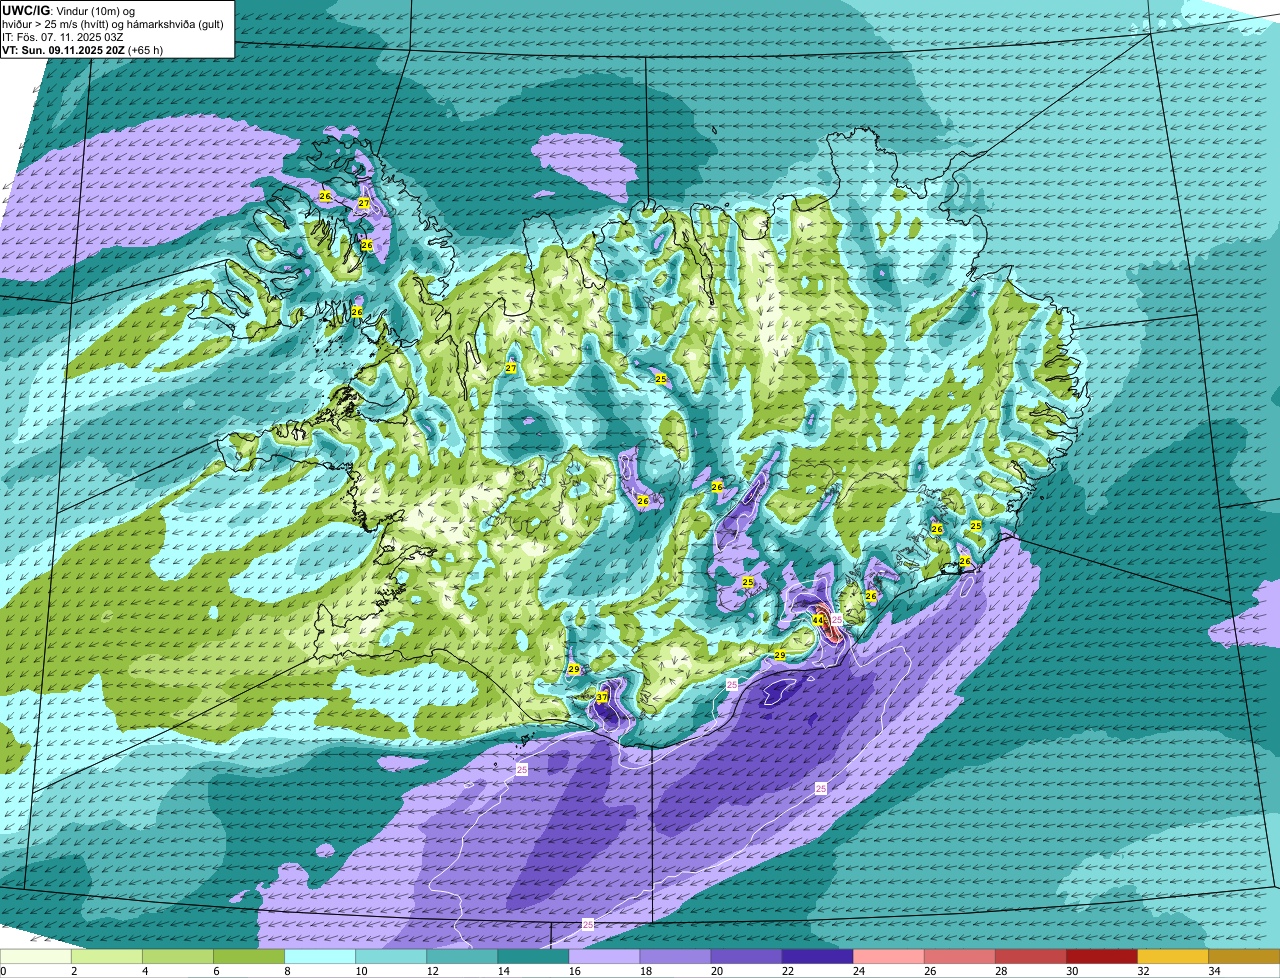Viewport: 1280px width, 978px height.
Task: Select the pink 24–26 m/s legend swatch
Action: tap(888, 957)
